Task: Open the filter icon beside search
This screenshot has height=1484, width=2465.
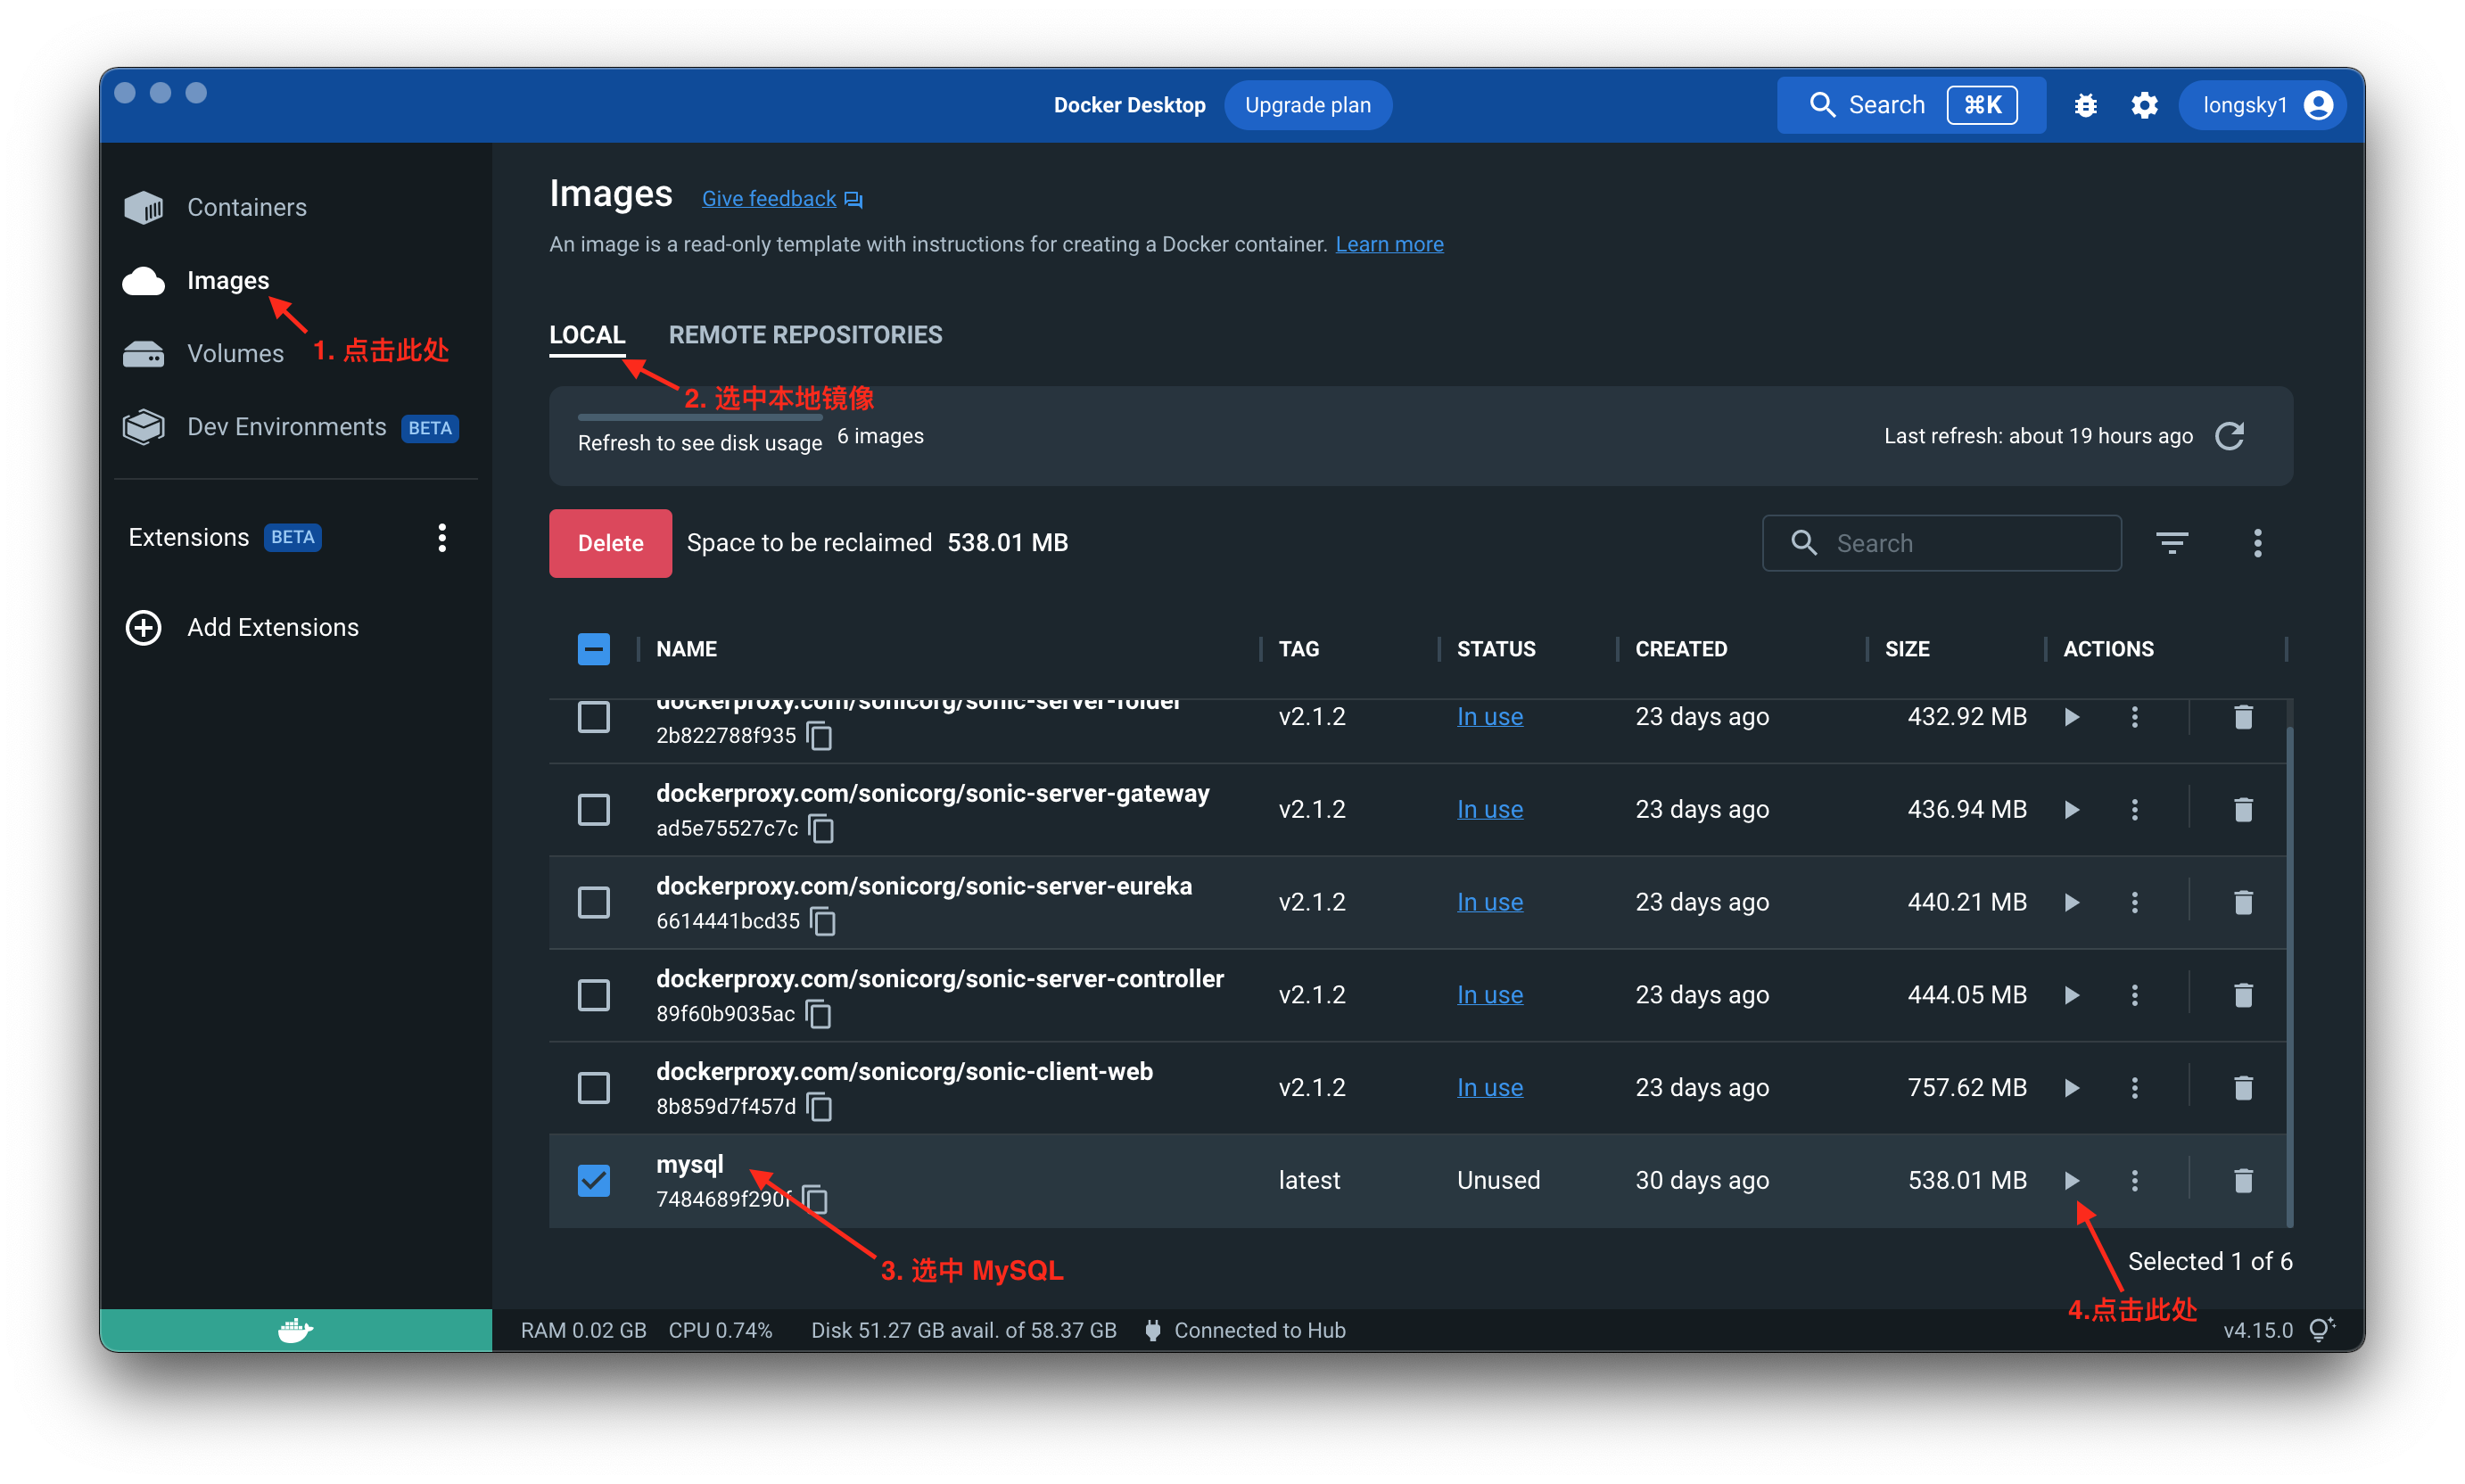Action: click(x=2171, y=543)
